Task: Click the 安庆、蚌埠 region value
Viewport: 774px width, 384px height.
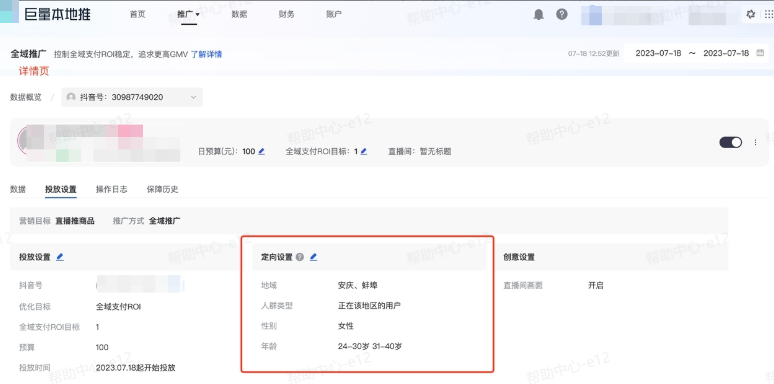Action: 358,285
